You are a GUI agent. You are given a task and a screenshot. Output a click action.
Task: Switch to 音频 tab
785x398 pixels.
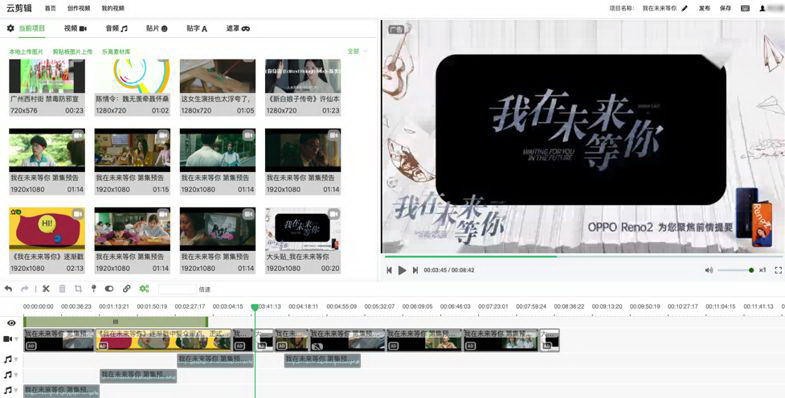pos(117,29)
